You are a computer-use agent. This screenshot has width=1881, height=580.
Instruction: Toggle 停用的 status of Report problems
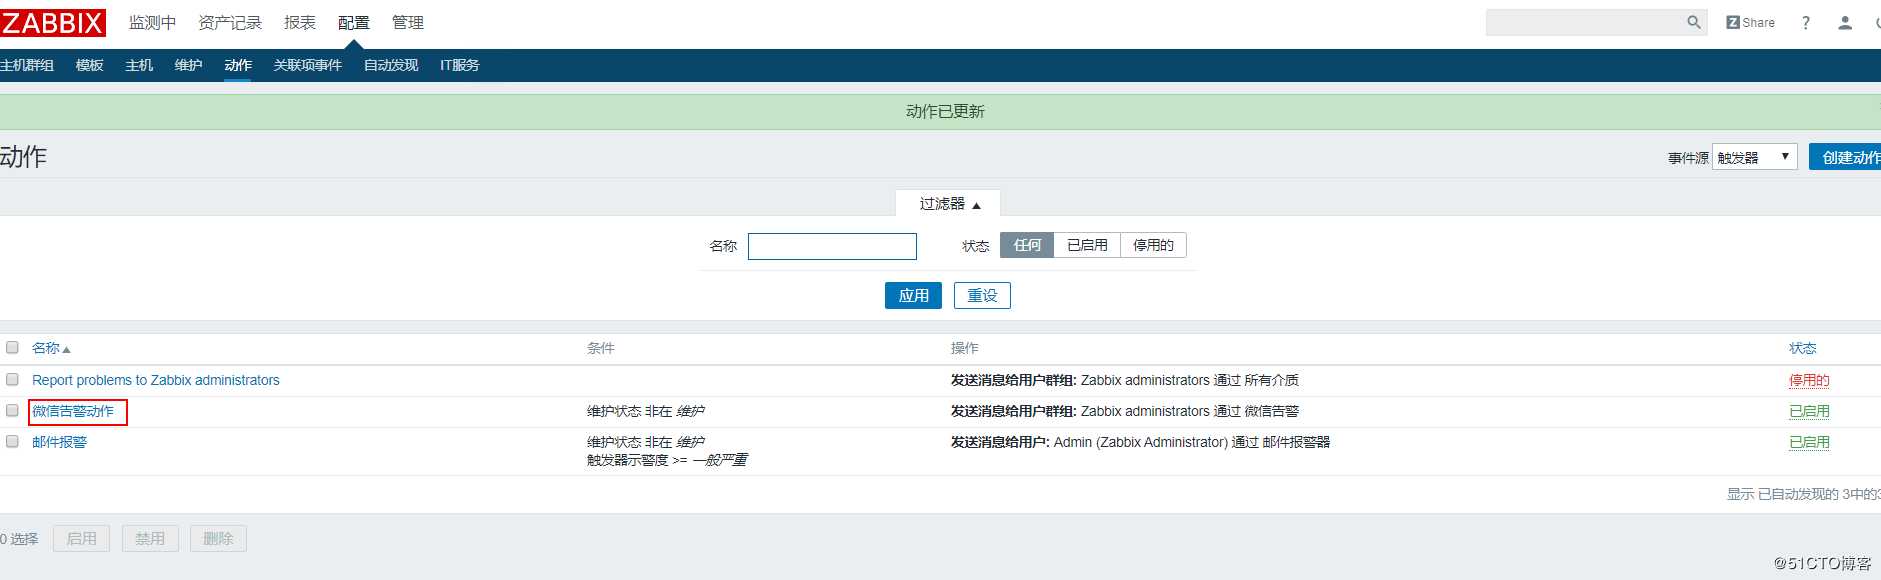click(x=1809, y=380)
